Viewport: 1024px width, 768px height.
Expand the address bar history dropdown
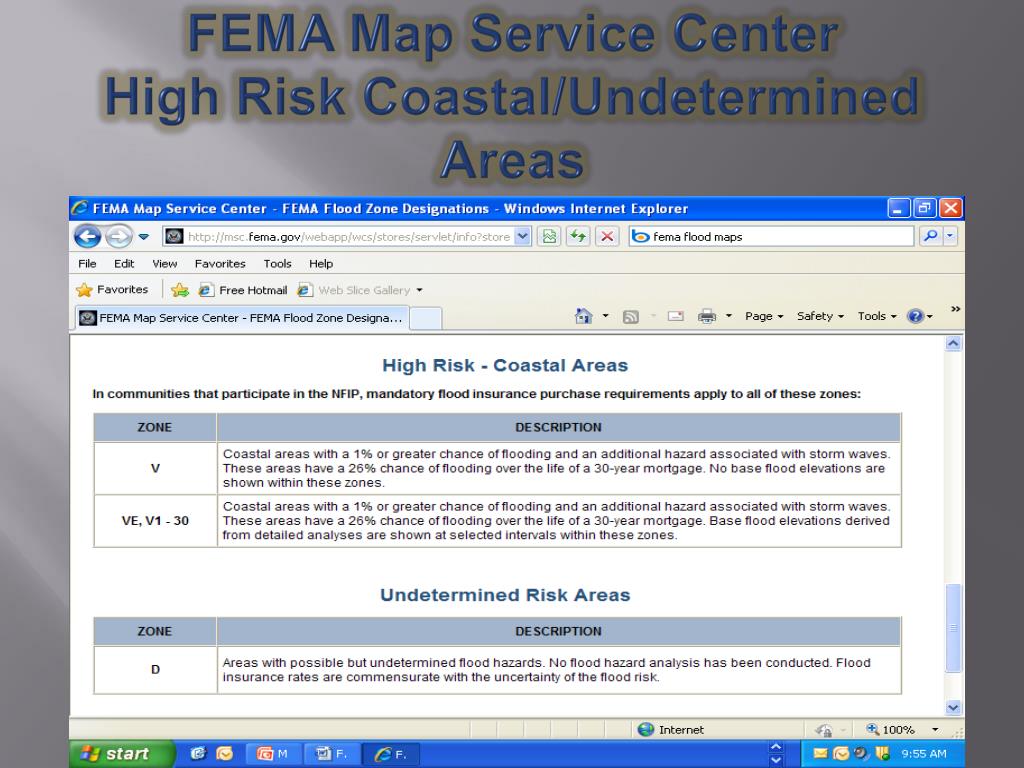(x=522, y=236)
